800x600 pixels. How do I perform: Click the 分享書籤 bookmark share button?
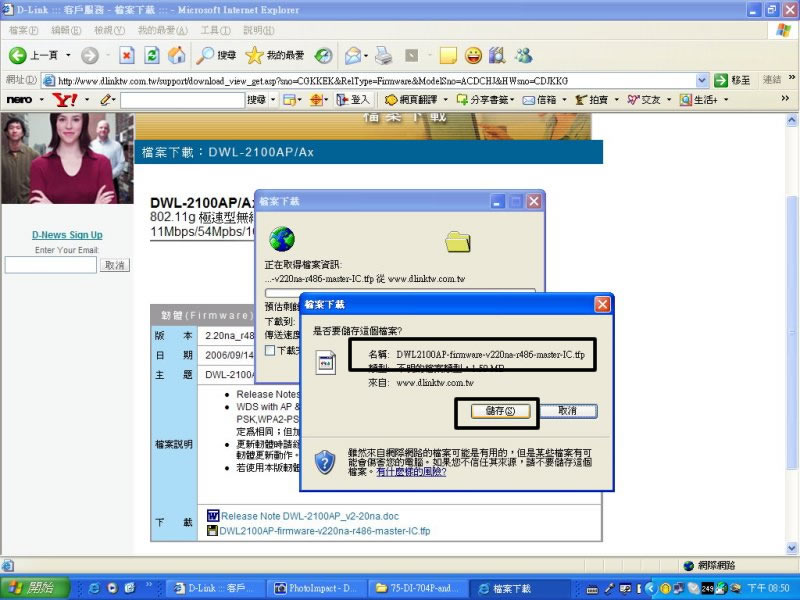click(485, 99)
